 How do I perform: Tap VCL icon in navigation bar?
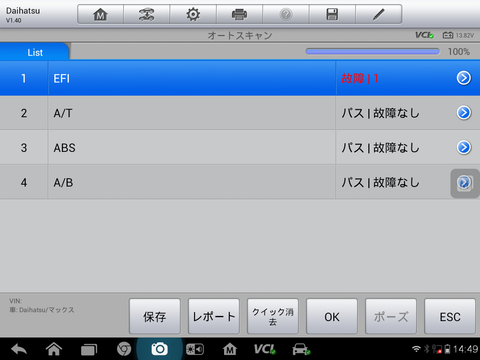pyautogui.click(x=265, y=349)
